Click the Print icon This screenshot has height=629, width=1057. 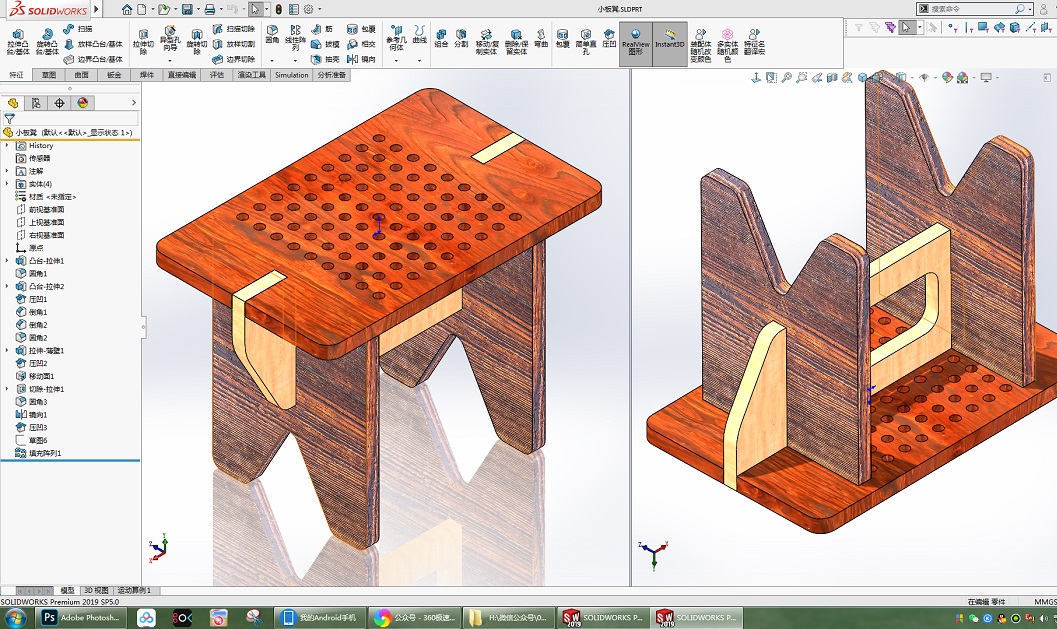click(x=210, y=9)
